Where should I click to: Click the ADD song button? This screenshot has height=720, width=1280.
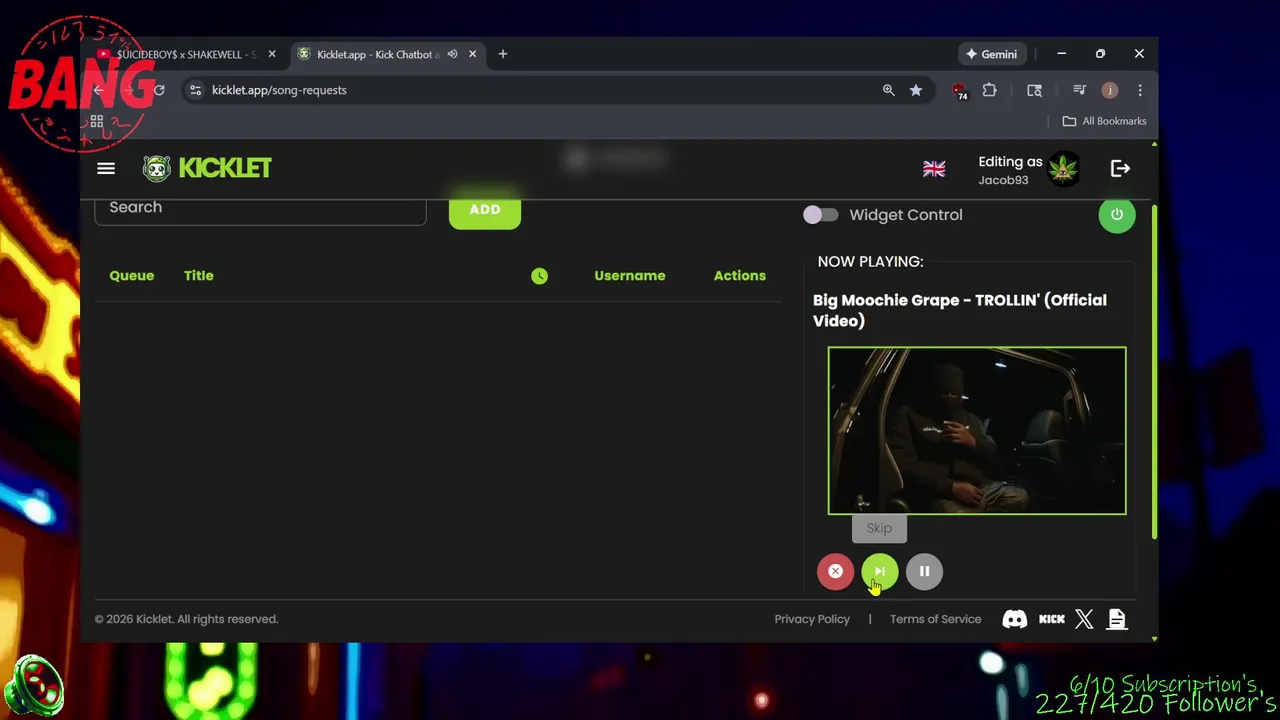tap(485, 210)
